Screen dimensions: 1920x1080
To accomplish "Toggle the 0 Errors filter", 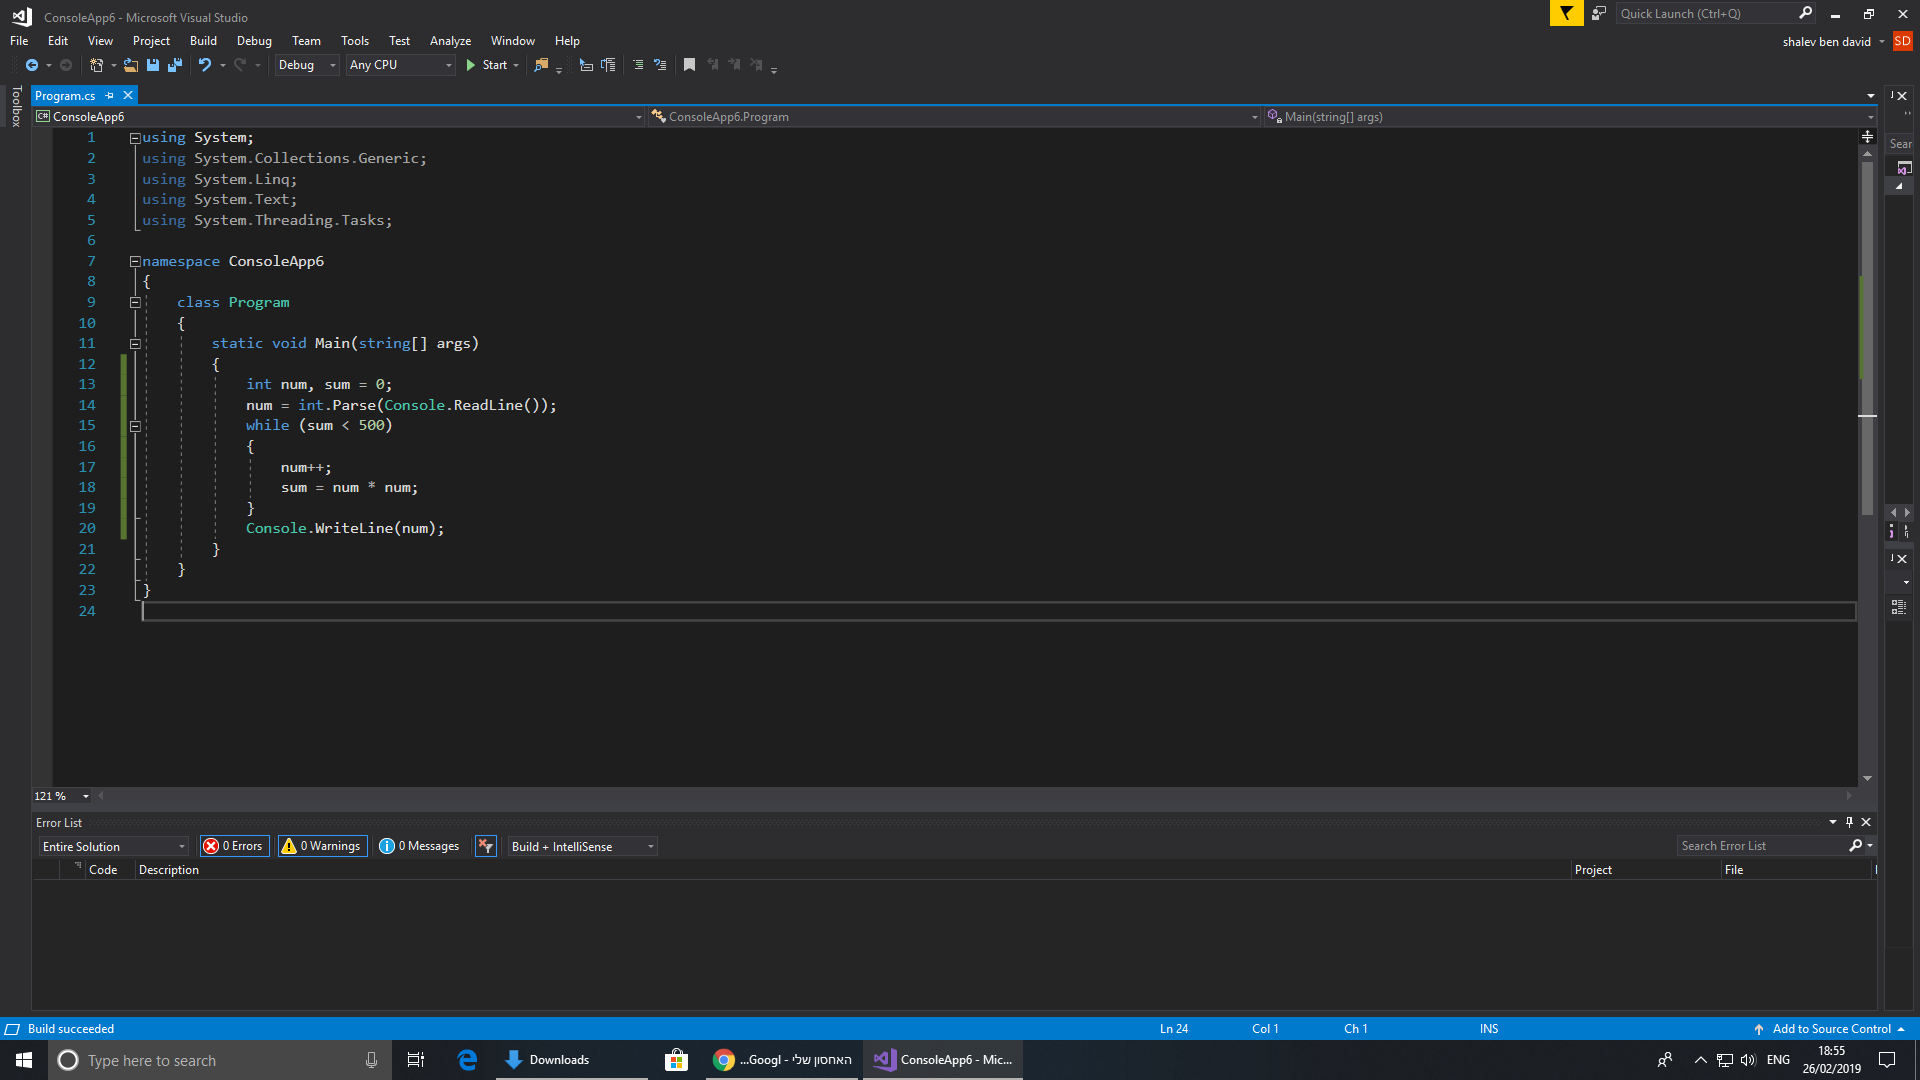I will (x=235, y=846).
